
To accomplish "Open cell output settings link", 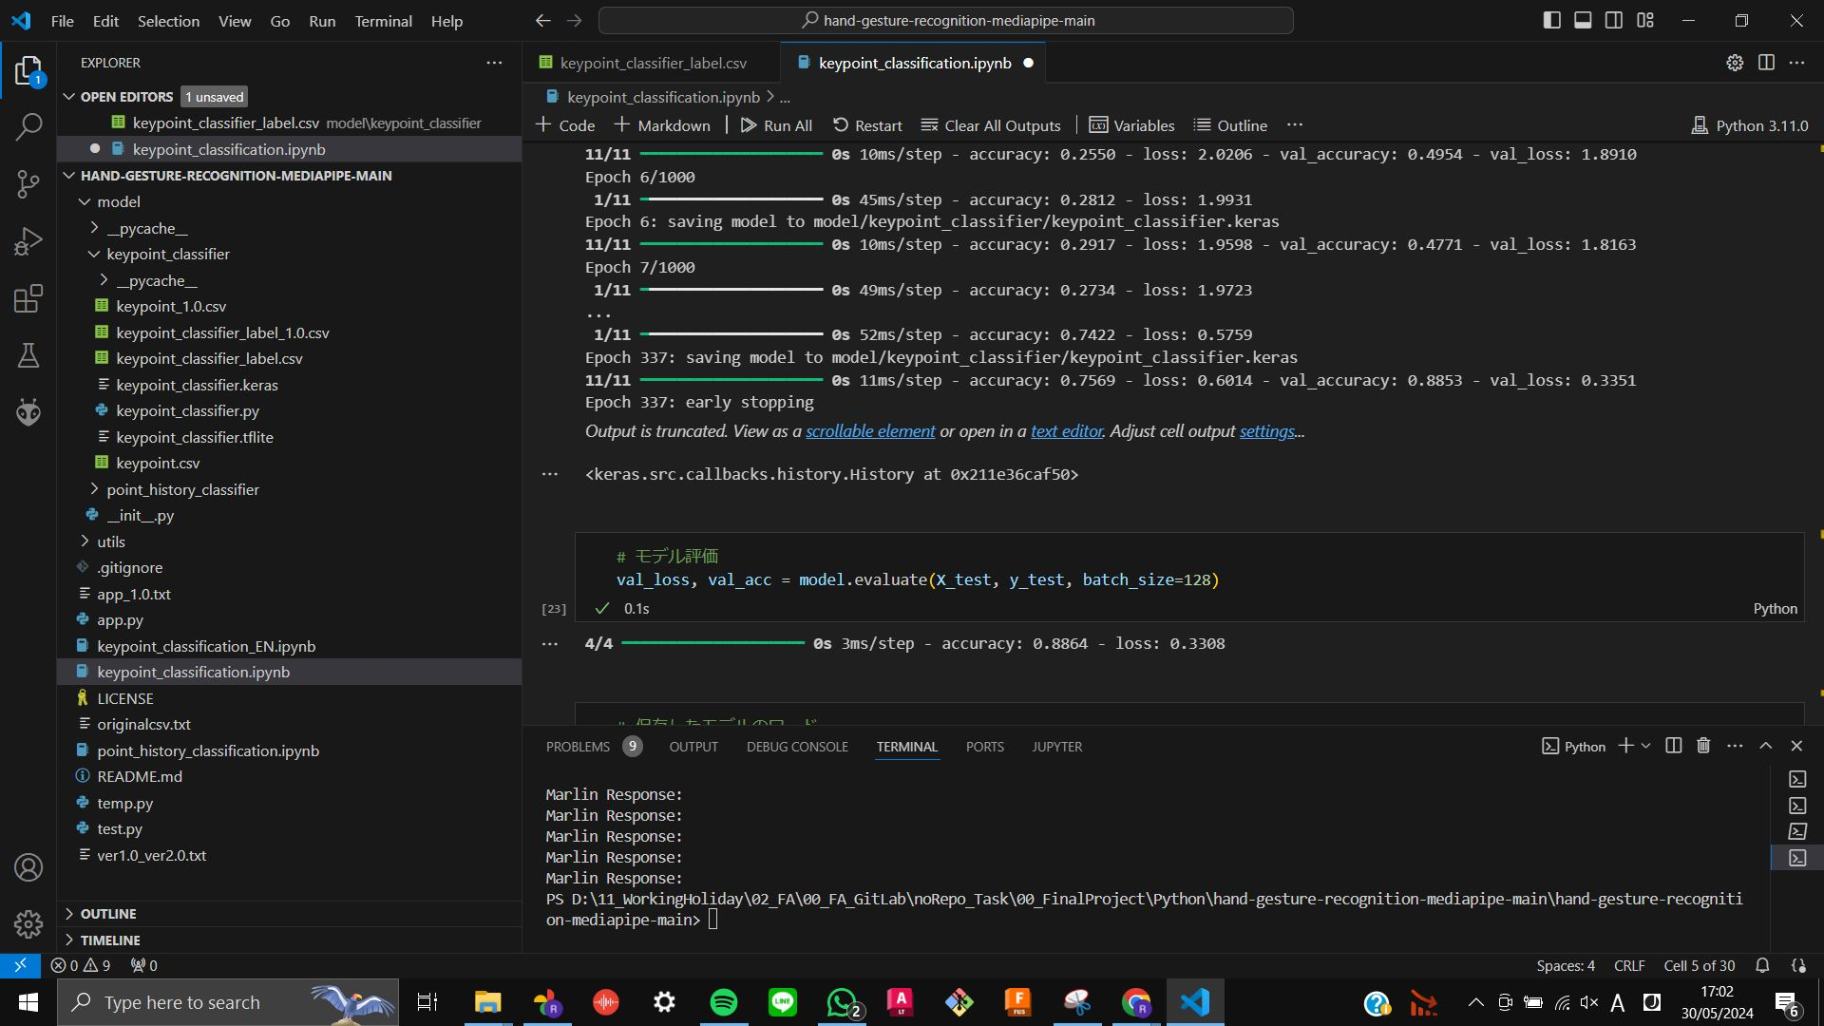I will click(x=1267, y=431).
